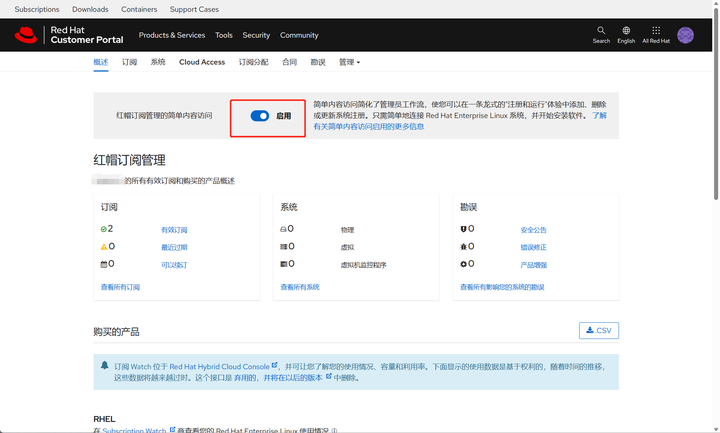
Task: Click the calendar icon in 订阅 card
Action: click(x=104, y=264)
